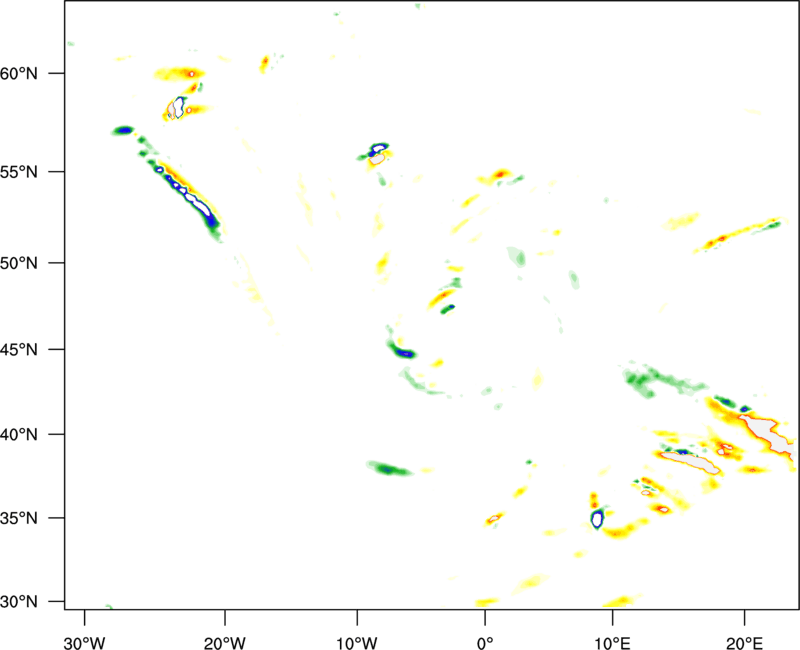800x650 pixels.
Task: Click the 10°W longitude label
Action: [357, 643]
